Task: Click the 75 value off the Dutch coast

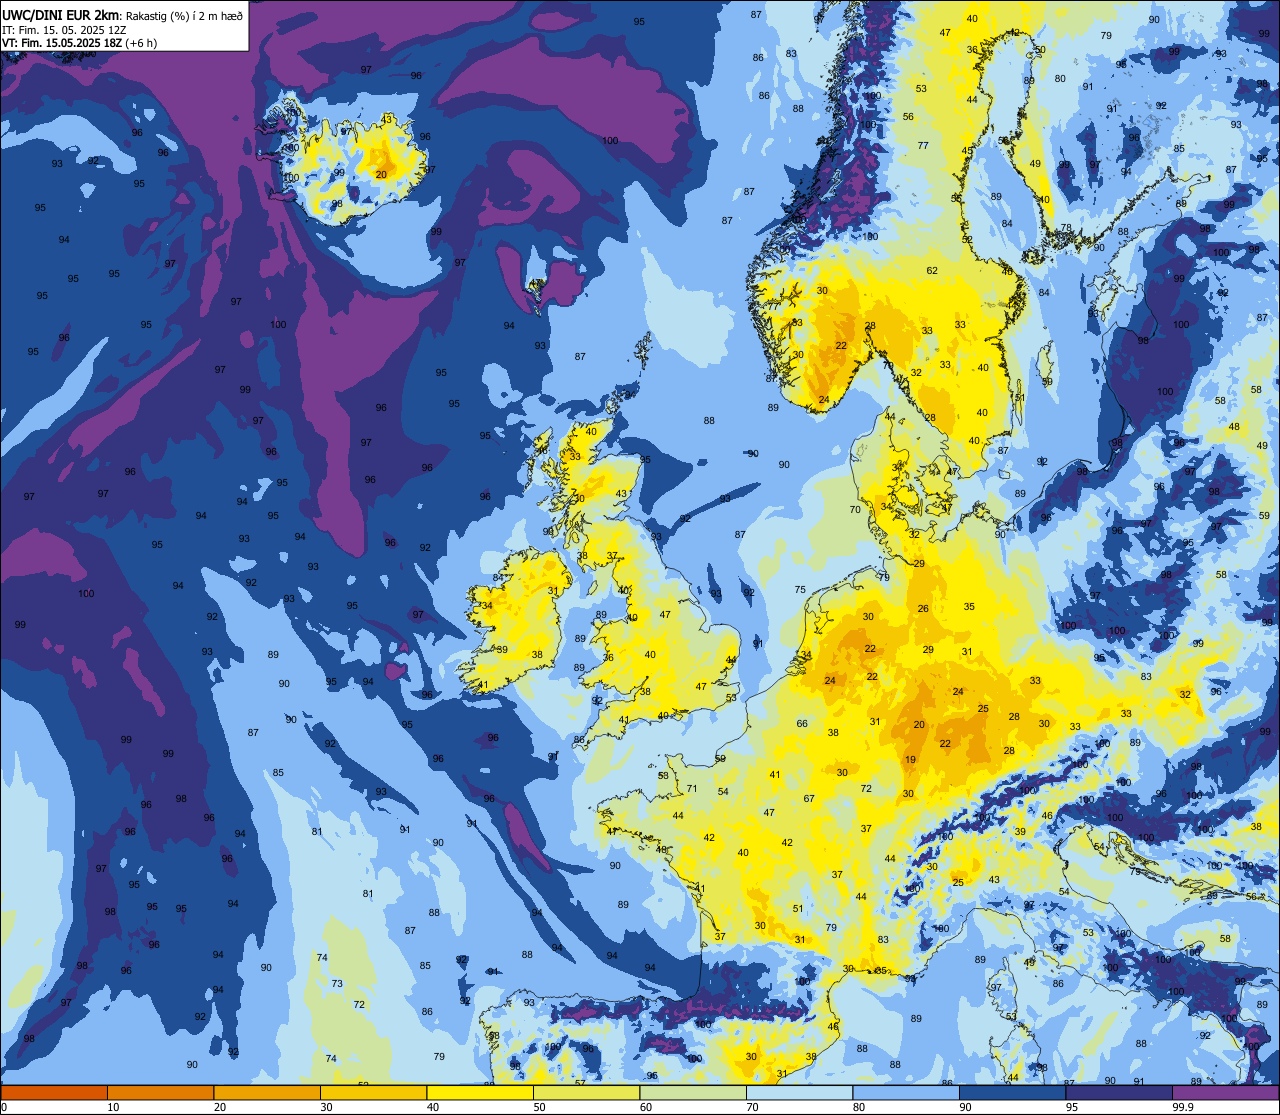Action: [800, 590]
